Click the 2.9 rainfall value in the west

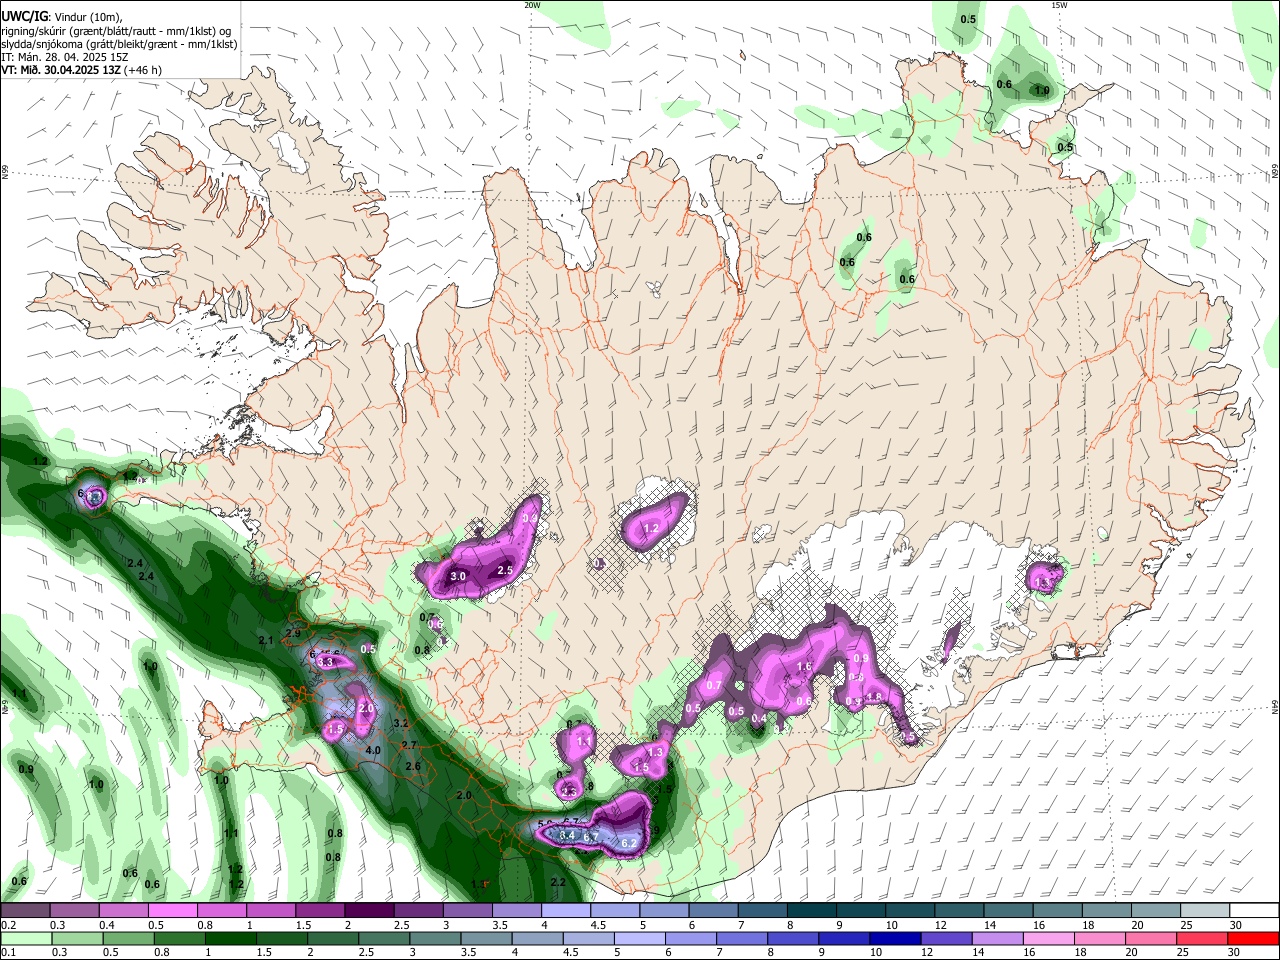pos(293,634)
